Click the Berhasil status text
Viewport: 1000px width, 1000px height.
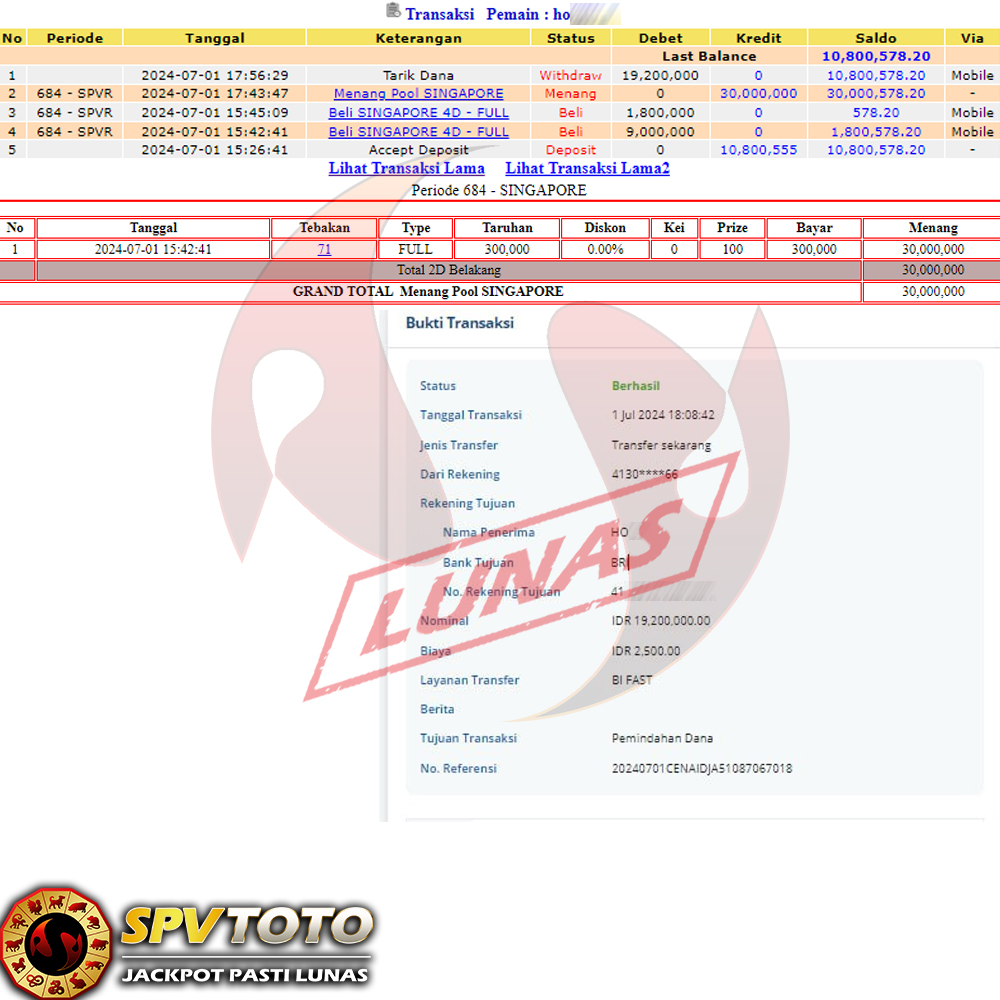coord(635,386)
